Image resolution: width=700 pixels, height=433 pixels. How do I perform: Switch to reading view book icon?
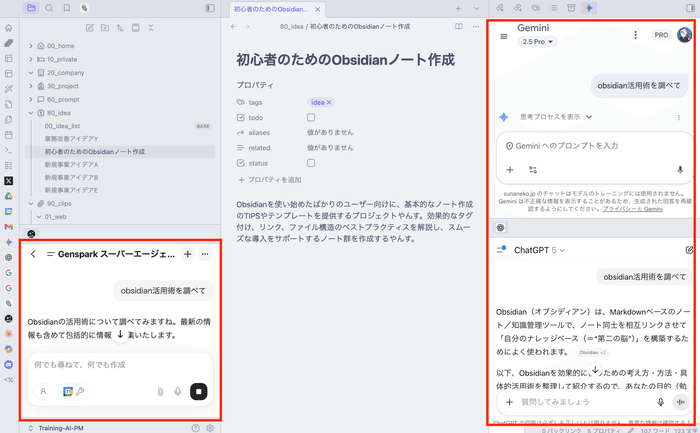click(x=458, y=26)
